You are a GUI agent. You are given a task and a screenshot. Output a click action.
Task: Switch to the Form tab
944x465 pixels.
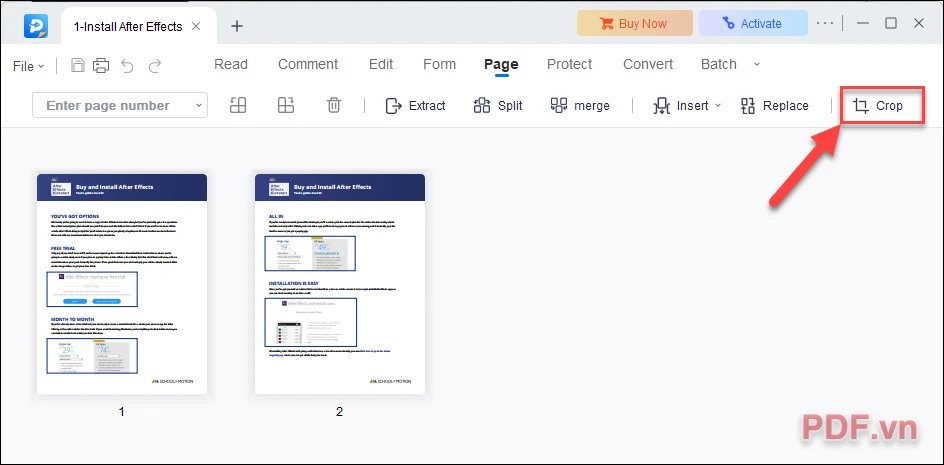point(439,64)
